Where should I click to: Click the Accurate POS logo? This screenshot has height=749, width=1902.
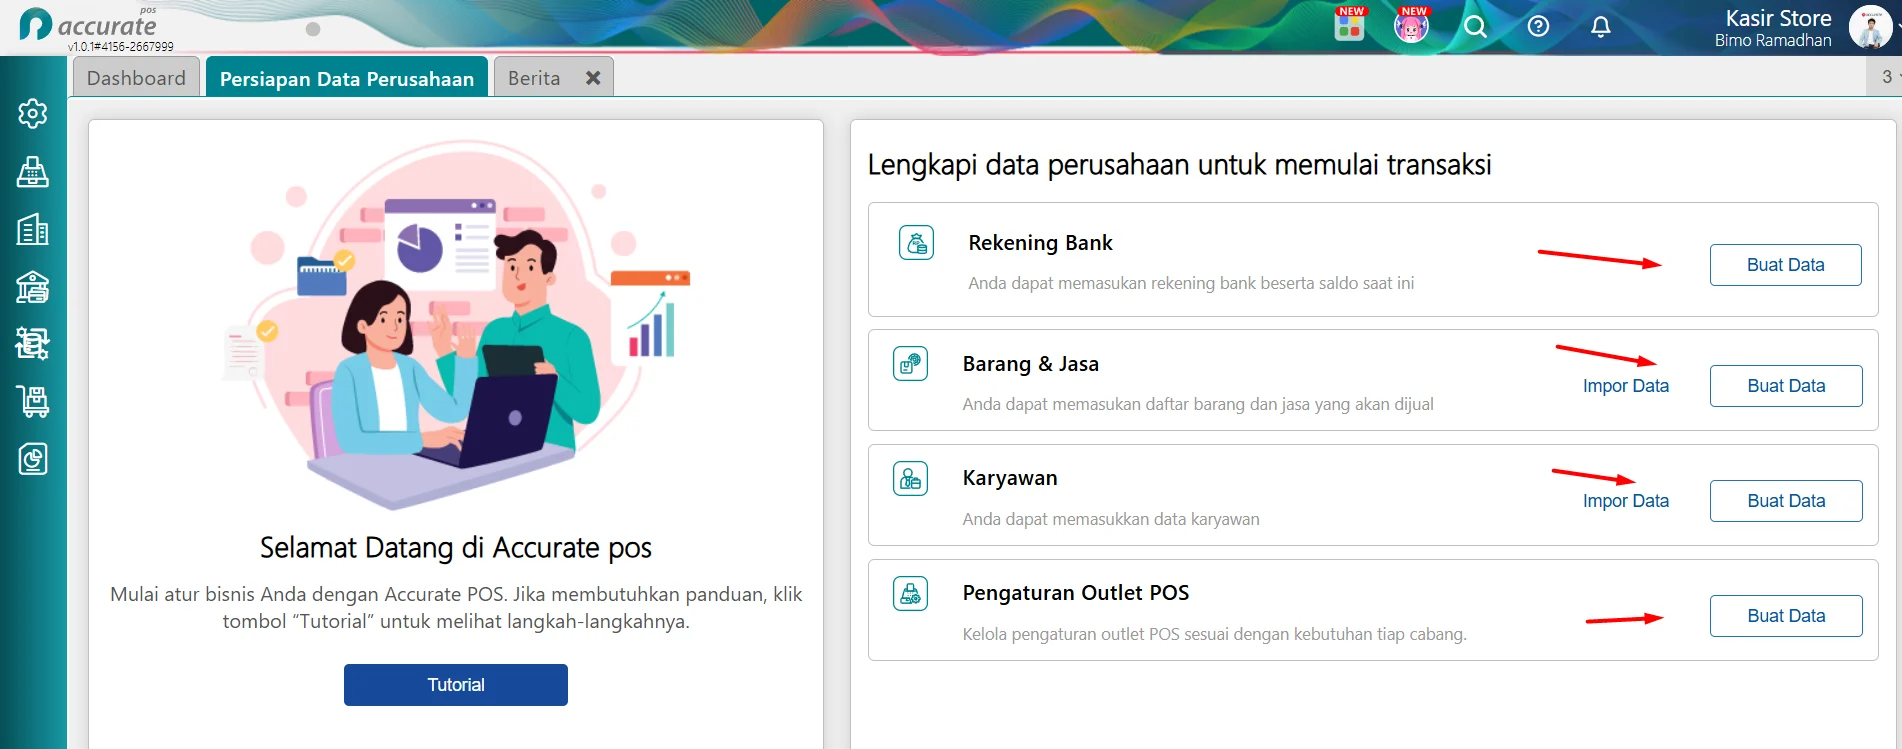click(88, 23)
